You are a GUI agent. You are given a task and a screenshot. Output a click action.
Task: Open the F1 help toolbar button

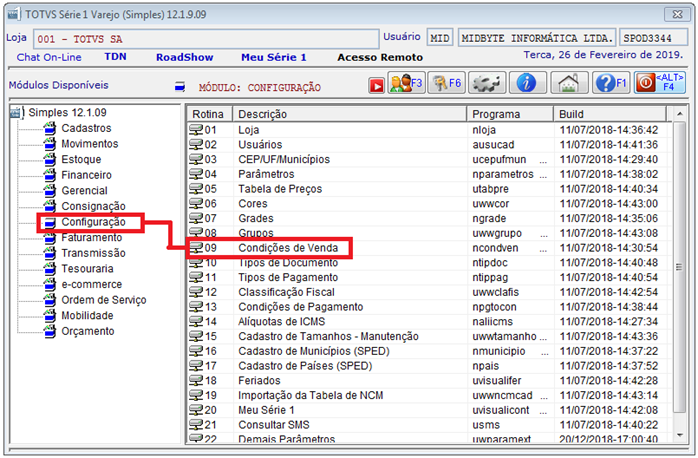pyautogui.click(x=611, y=83)
